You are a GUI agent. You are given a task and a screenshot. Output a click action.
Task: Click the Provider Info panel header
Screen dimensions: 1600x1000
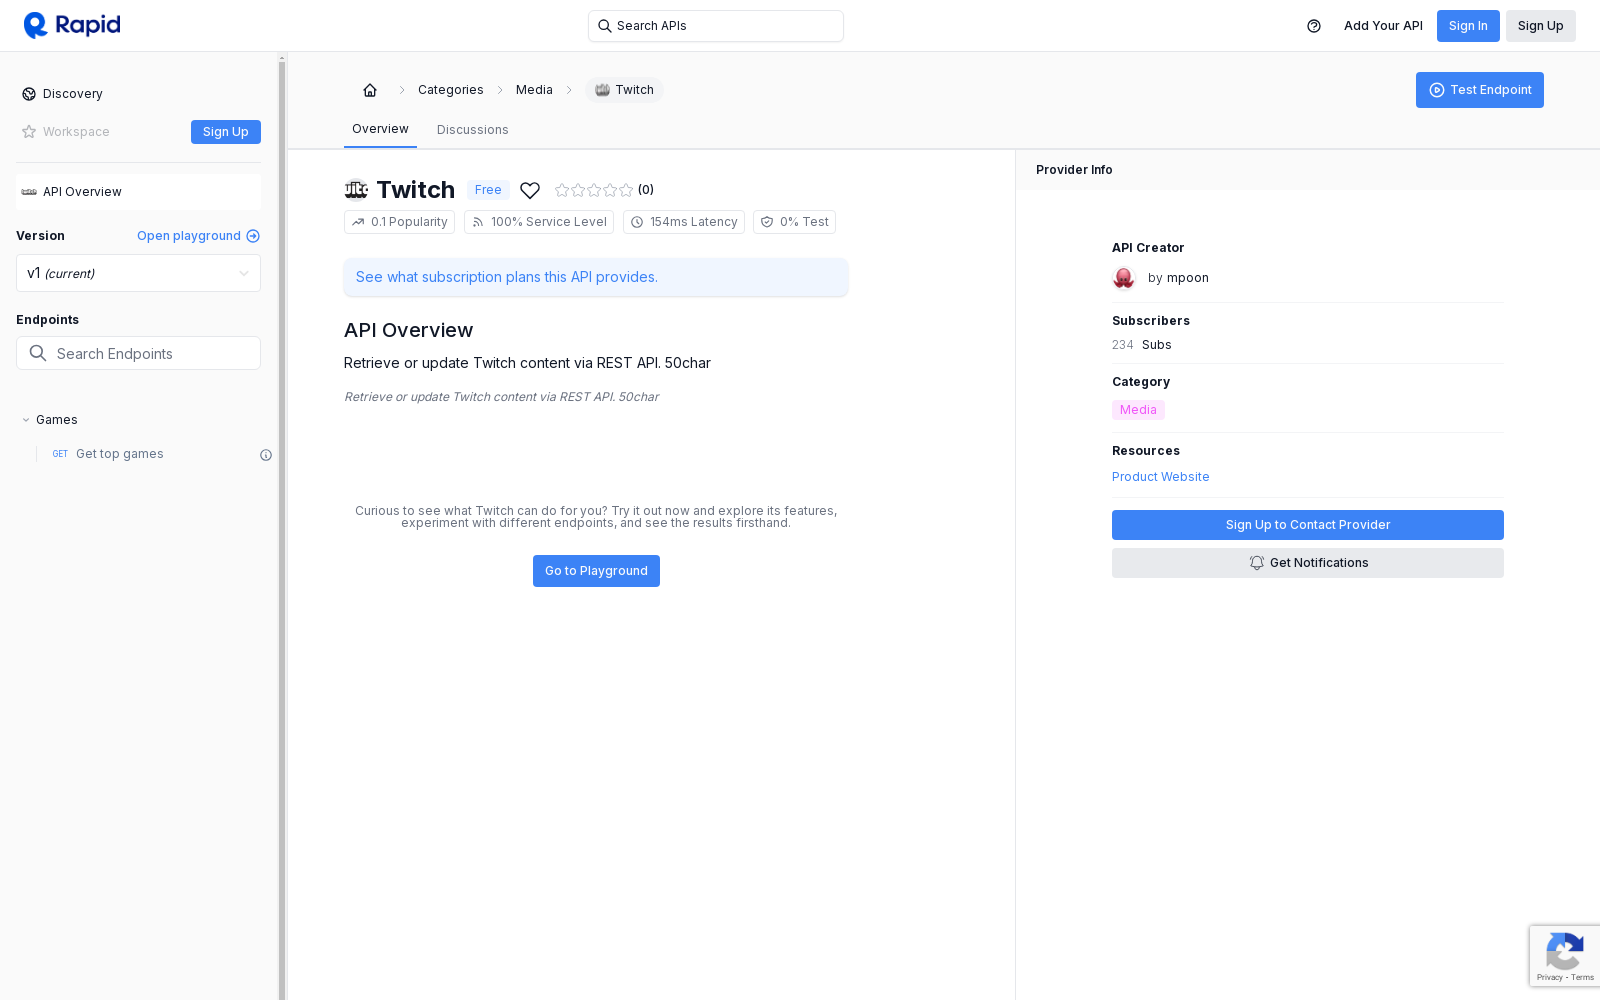[x=1308, y=170]
